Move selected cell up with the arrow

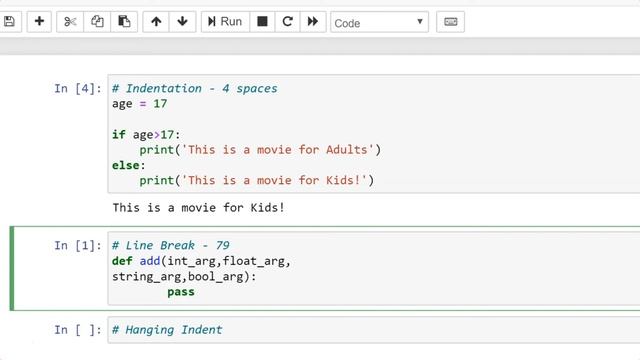pyautogui.click(x=156, y=22)
